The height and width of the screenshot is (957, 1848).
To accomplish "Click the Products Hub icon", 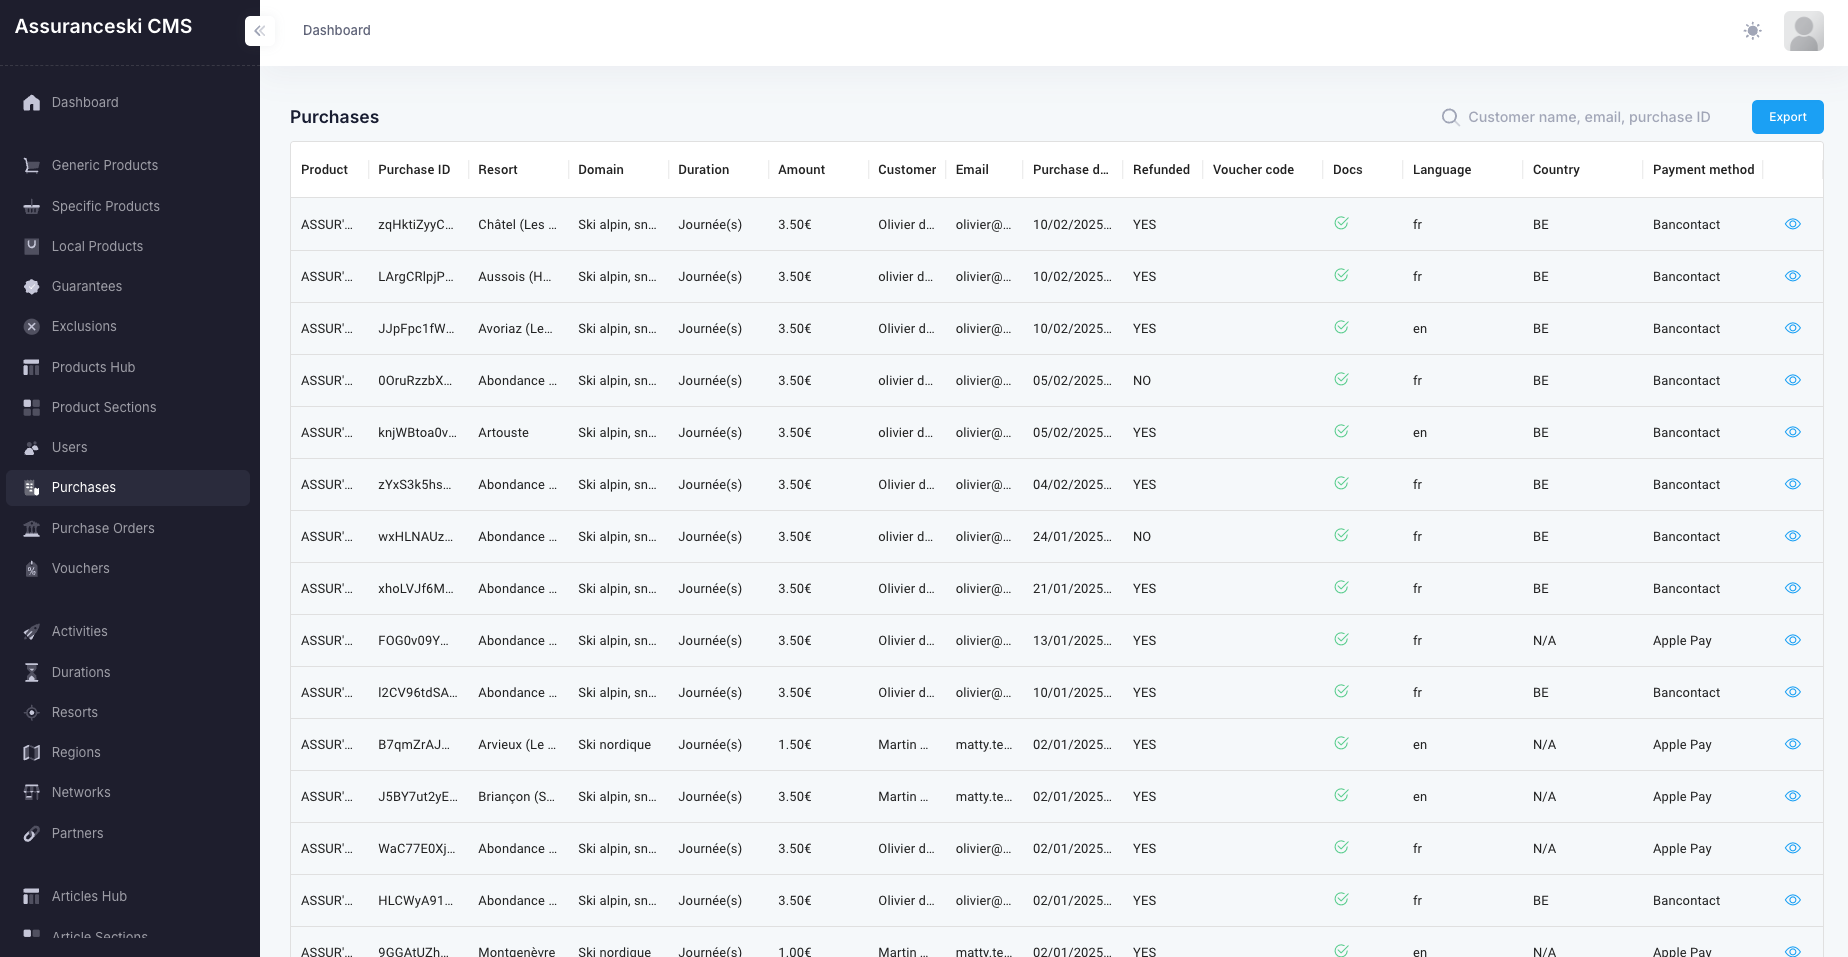I will [32, 367].
